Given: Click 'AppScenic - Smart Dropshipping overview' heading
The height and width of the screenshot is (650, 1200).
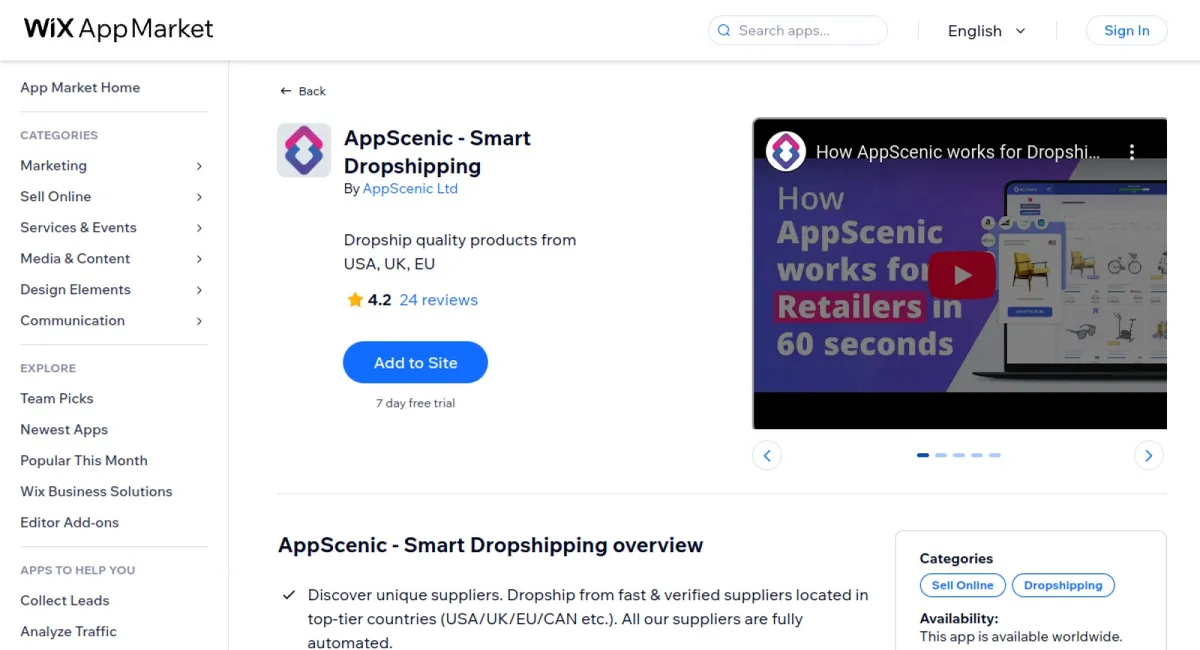Looking at the screenshot, I should (x=490, y=546).
